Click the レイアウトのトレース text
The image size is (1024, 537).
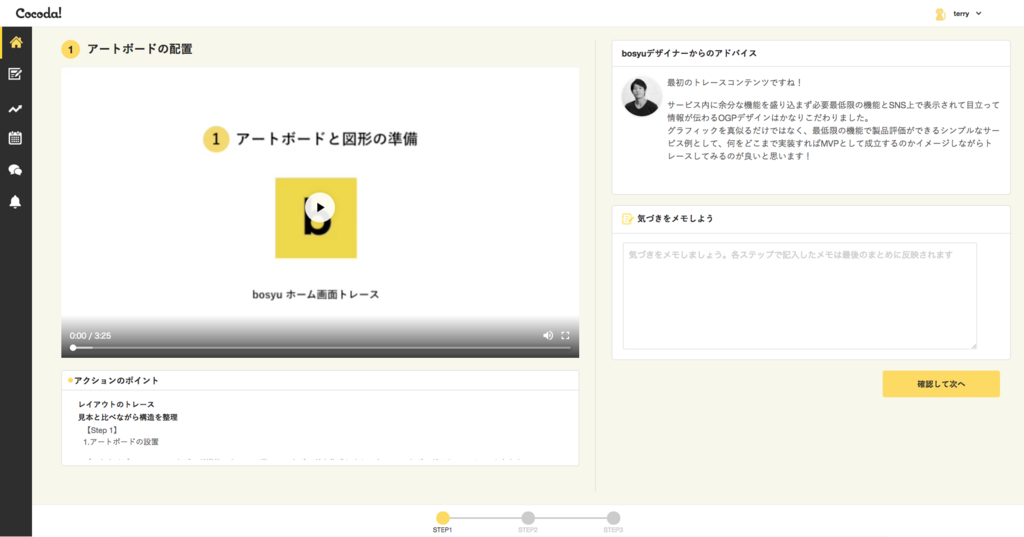coord(116,404)
